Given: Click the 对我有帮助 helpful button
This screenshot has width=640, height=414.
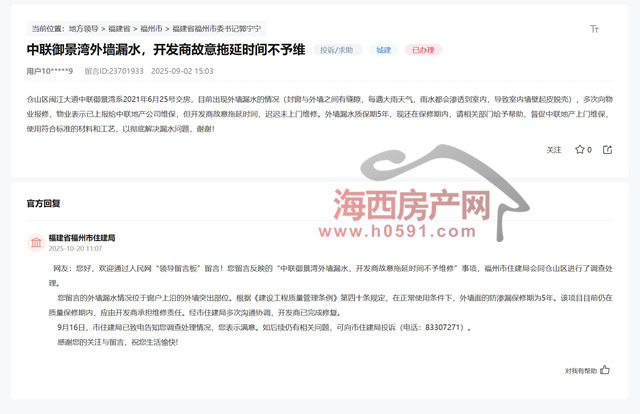Looking at the screenshot, I should pos(580,370).
